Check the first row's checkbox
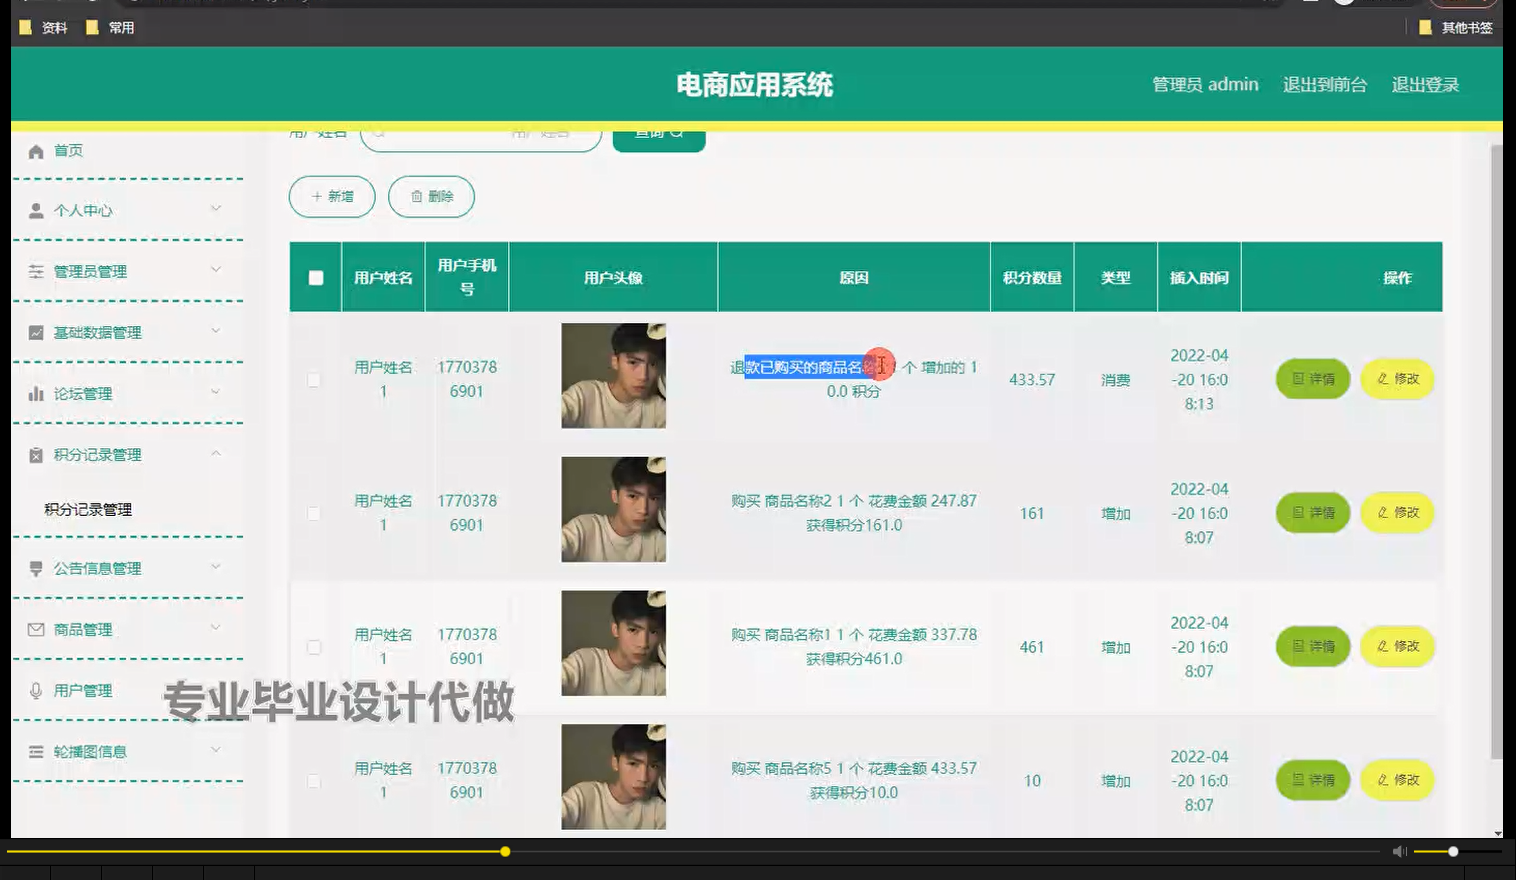 [314, 379]
